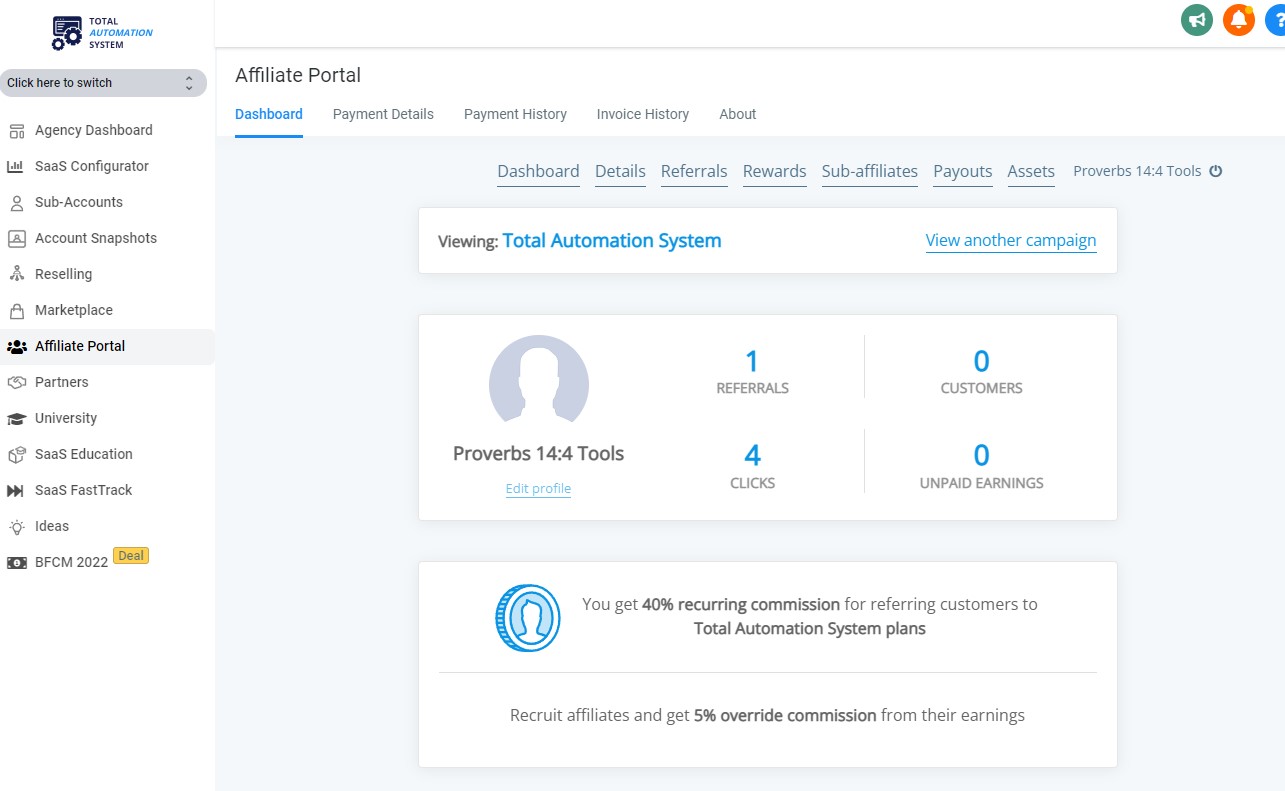This screenshot has width=1285, height=791.
Task: Open the help question mark icon
Action: pyautogui.click(x=1275, y=20)
